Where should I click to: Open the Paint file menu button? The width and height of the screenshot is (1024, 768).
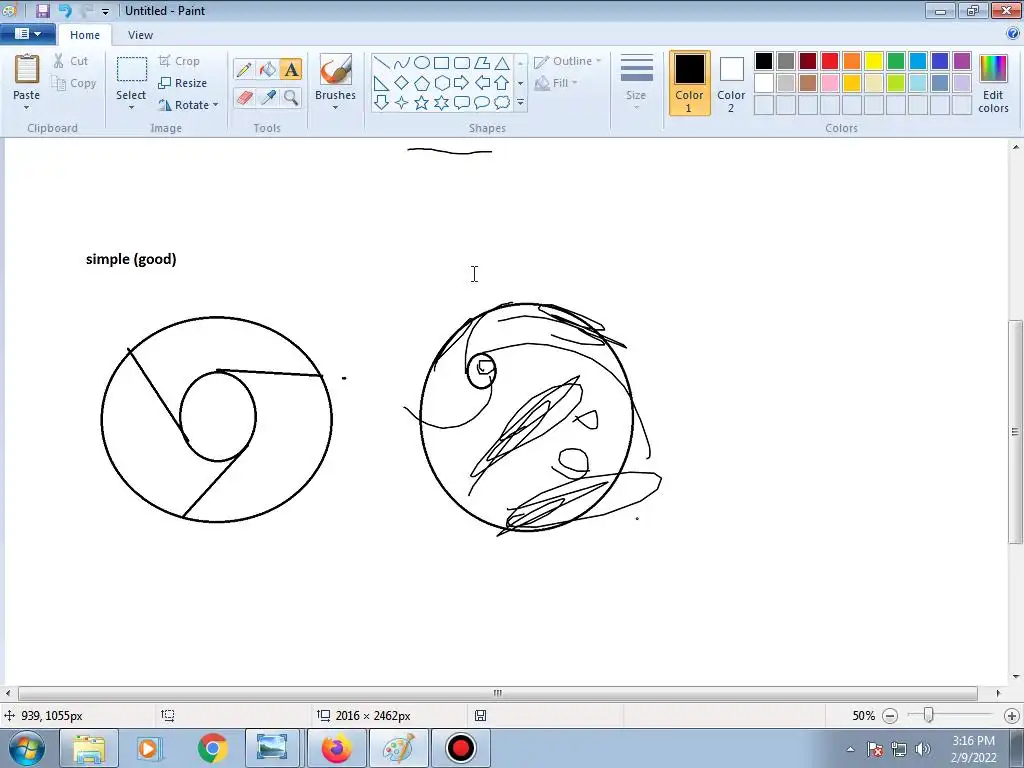(27, 34)
